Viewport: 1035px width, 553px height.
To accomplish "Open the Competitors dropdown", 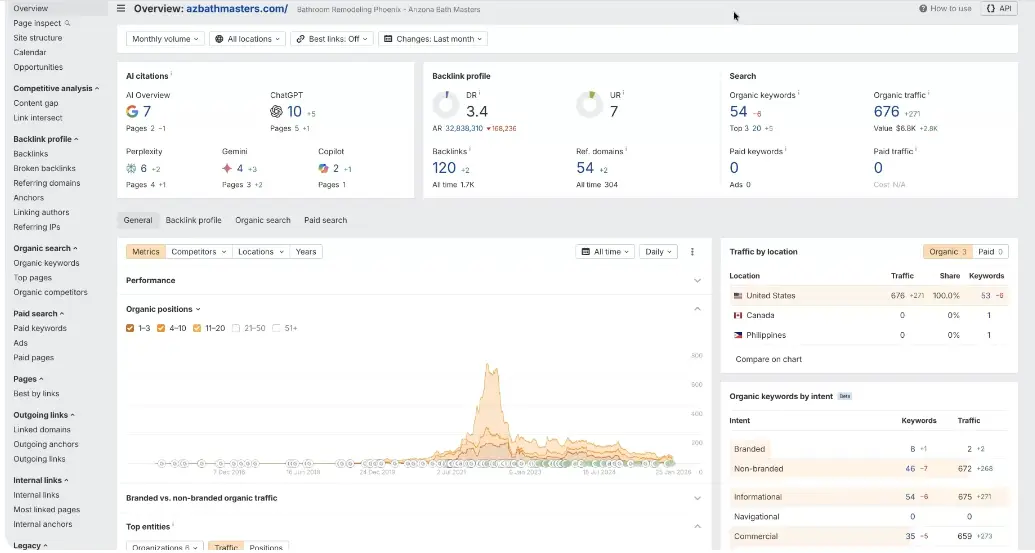I will (198, 251).
